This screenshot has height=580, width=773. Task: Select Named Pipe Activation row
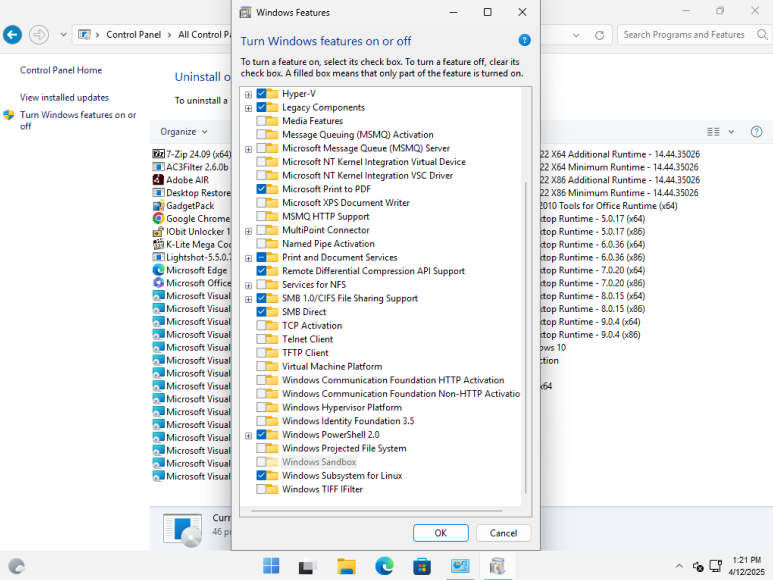tap(328, 243)
